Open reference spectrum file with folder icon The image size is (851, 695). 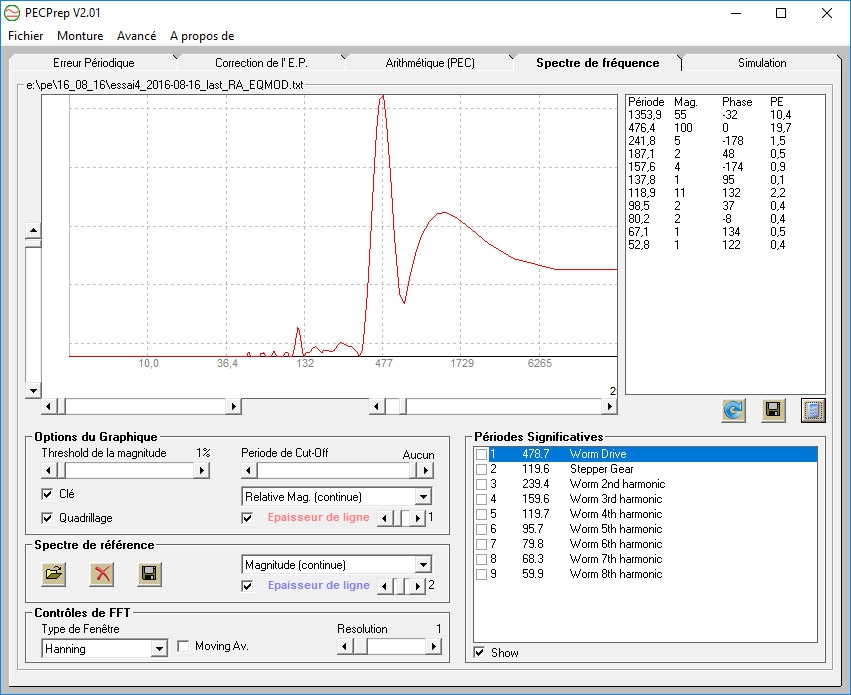pos(54,573)
